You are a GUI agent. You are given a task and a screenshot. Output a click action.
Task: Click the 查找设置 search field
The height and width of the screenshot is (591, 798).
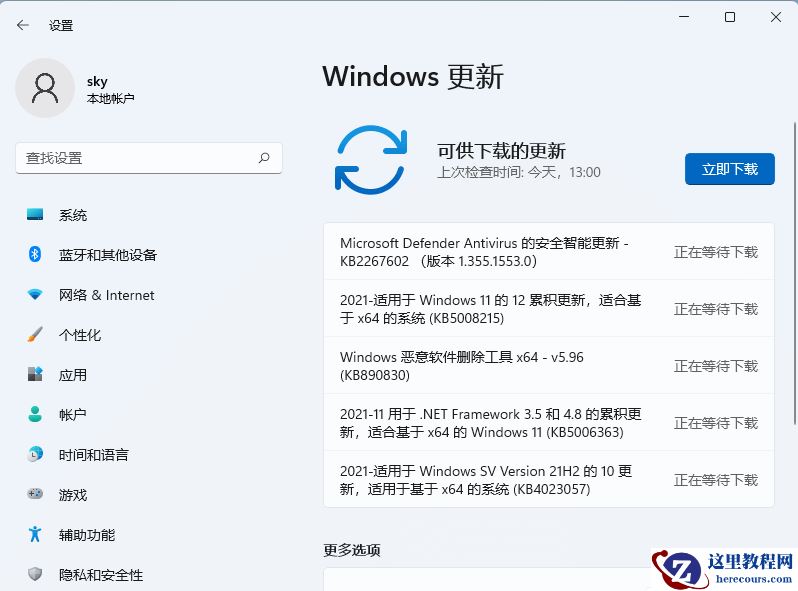(149, 158)
